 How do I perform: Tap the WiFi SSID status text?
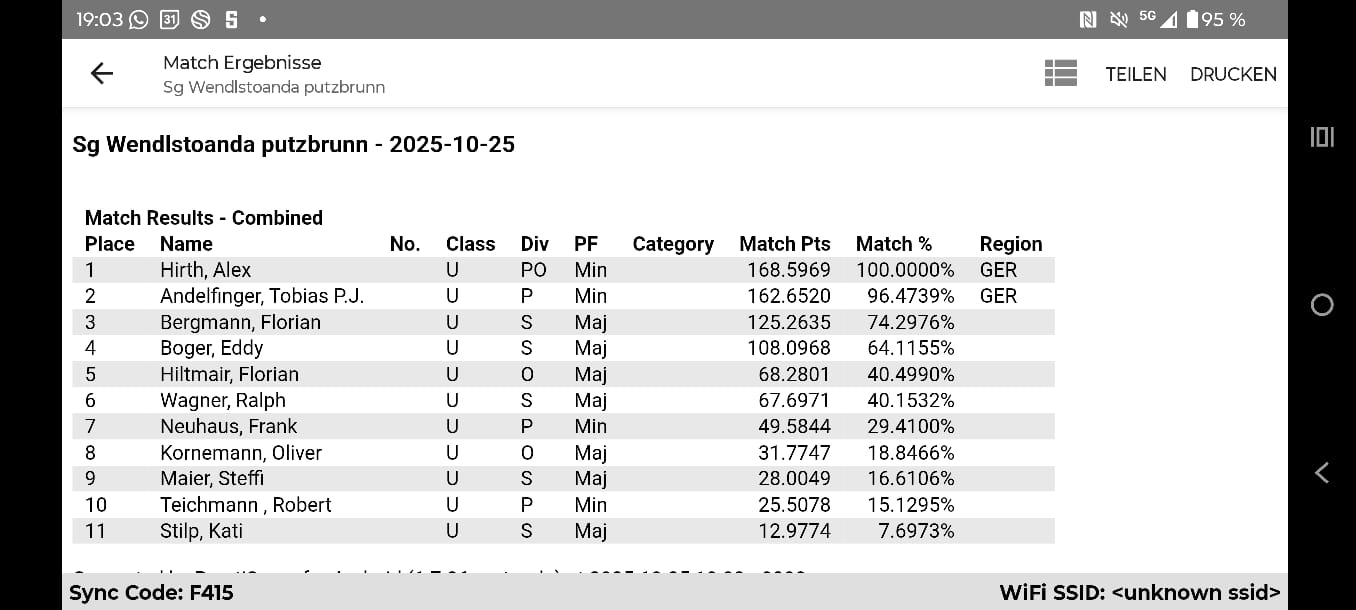click(1139, 593)
